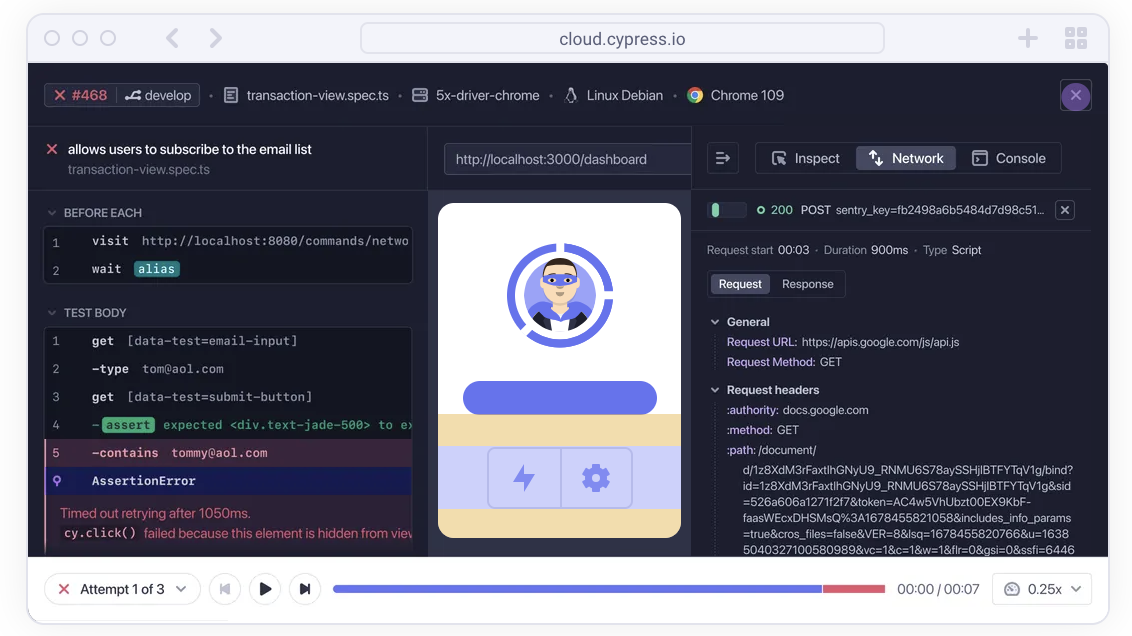Click the :method GET header line
This screenshot has height=636, width=1132.
click(x=762, y=430)
